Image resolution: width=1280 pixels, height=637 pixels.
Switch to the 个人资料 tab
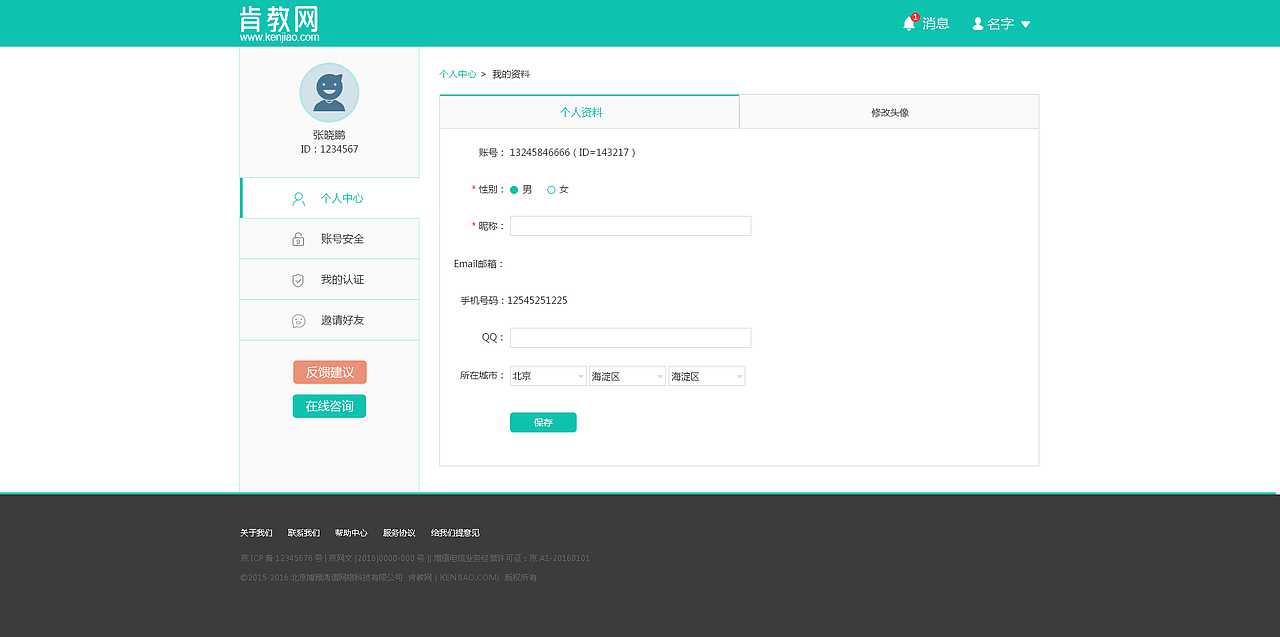tap(589, 112)
